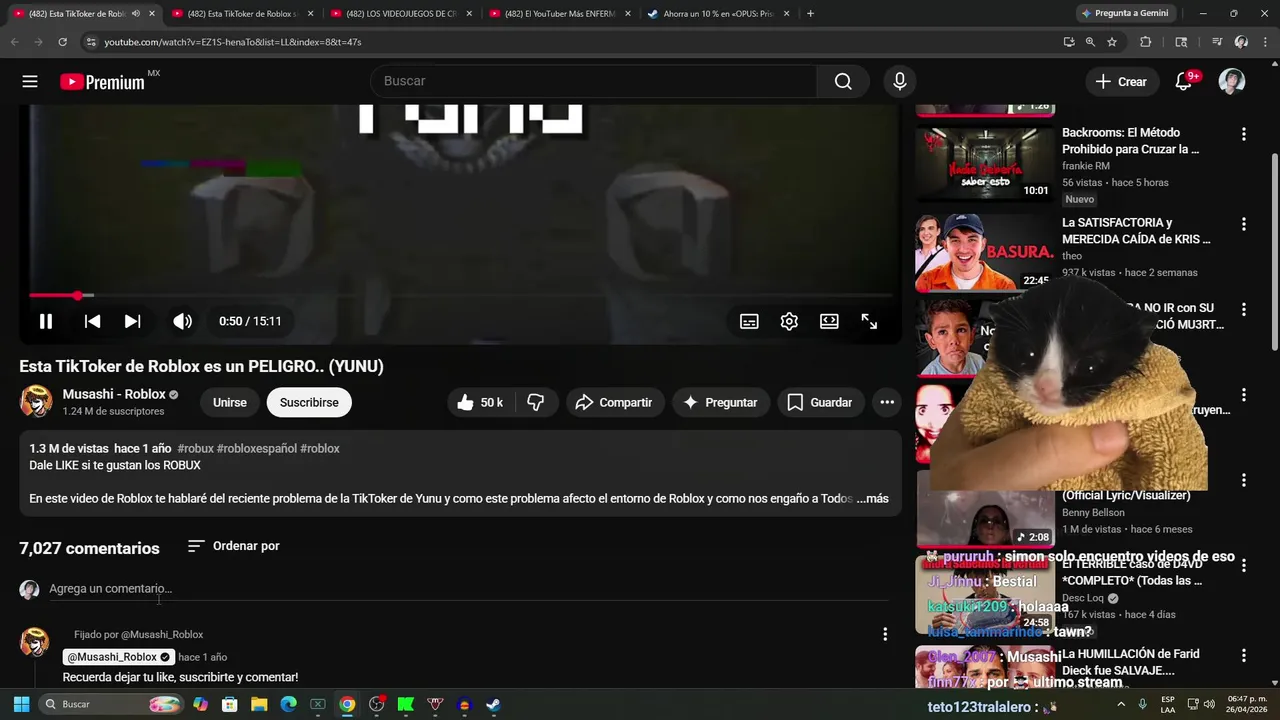Screen dimensions: 1280x720
Task: Open the YouTube hamburger guide menu
Action: (30, 82)
